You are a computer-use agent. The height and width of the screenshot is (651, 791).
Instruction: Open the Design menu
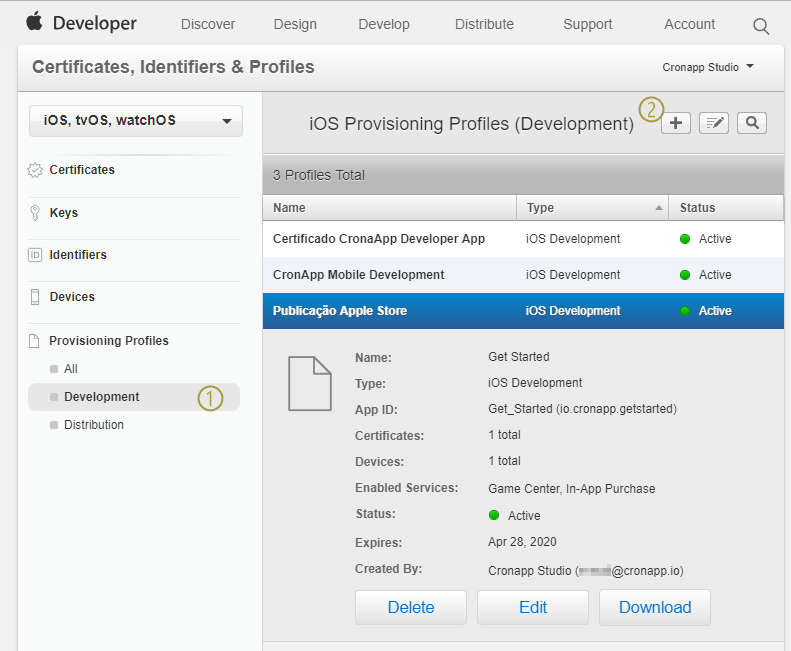[x=295, y=24]
